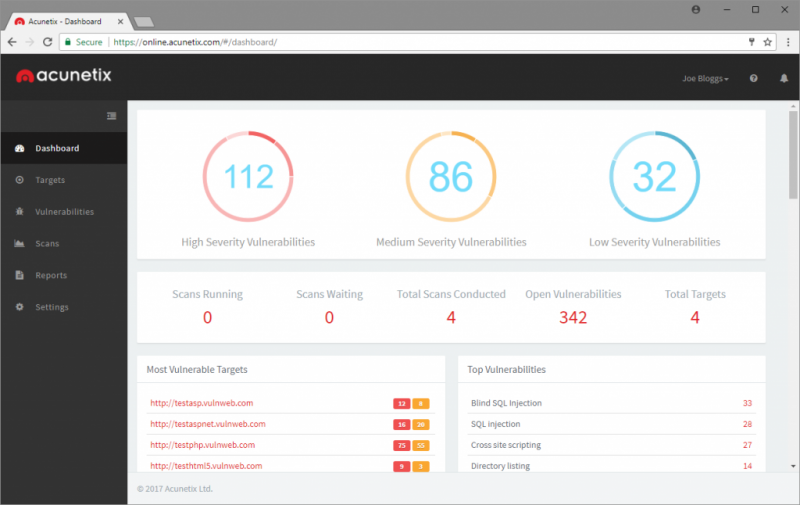This screenshot has width=800, height=505.
Task: Click the Settings gear icon
Action: click(x=19, y=307)
